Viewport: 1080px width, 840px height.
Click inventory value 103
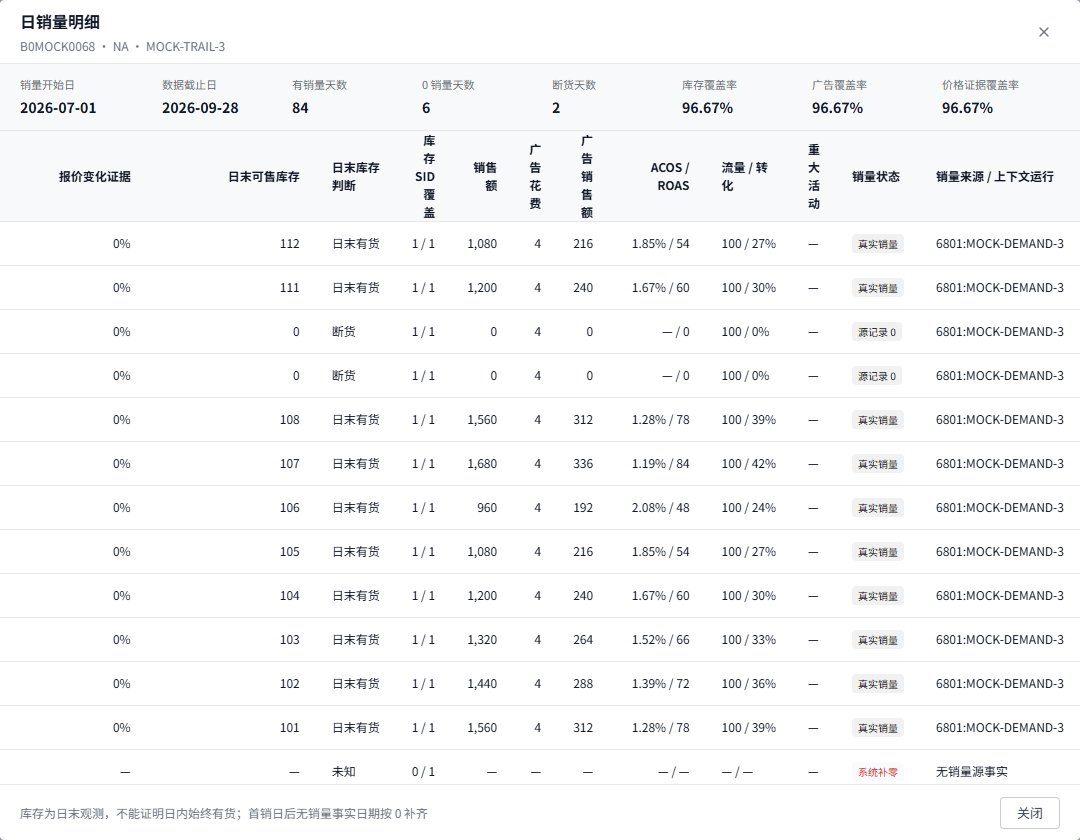click(289, 640)
